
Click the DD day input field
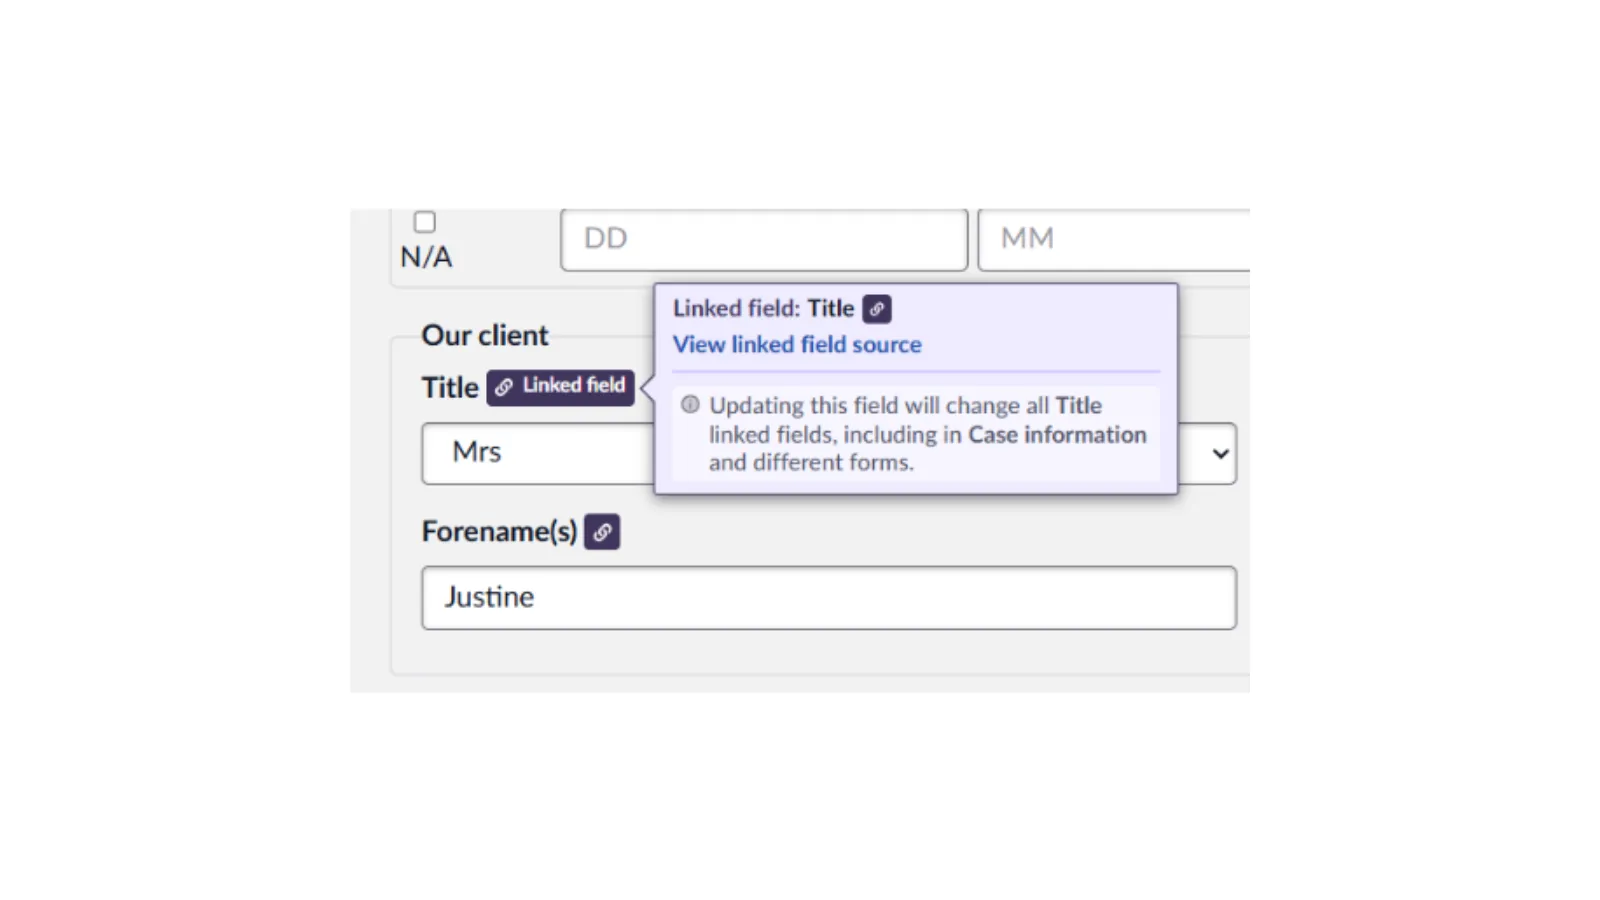click(x=764, y=239)
